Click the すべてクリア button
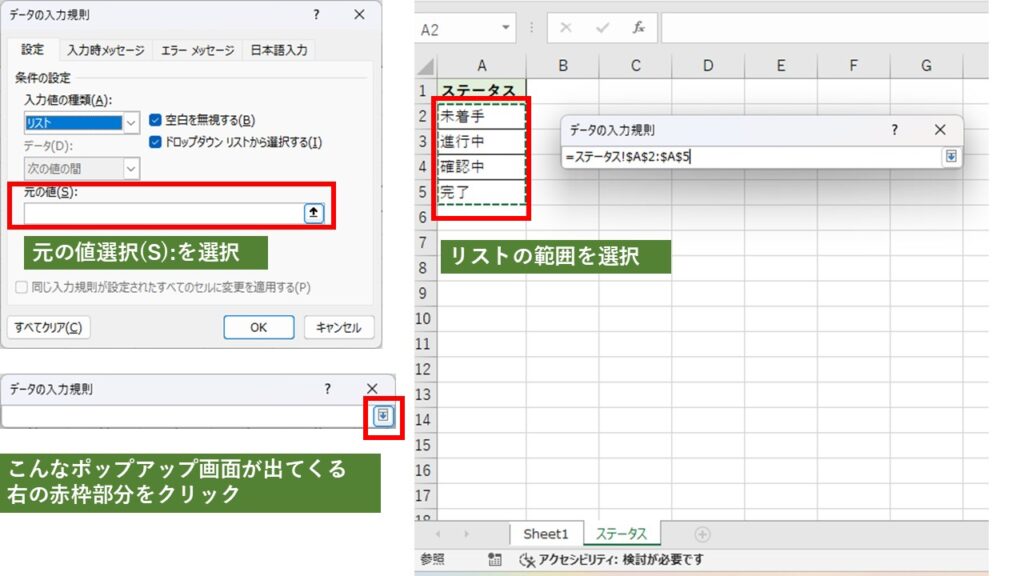This screenshot has height=576, width=1024. [x=48, y=327]
